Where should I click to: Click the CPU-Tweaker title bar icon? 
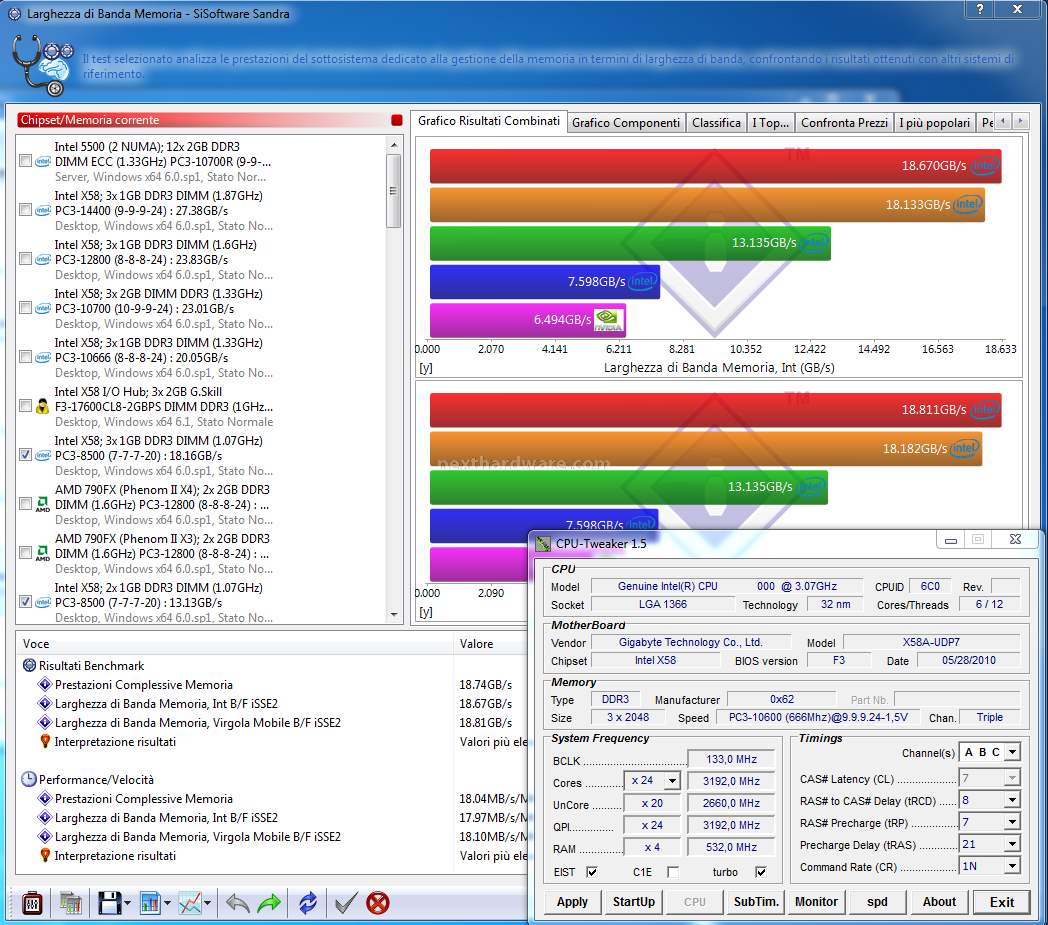point(543,544)
